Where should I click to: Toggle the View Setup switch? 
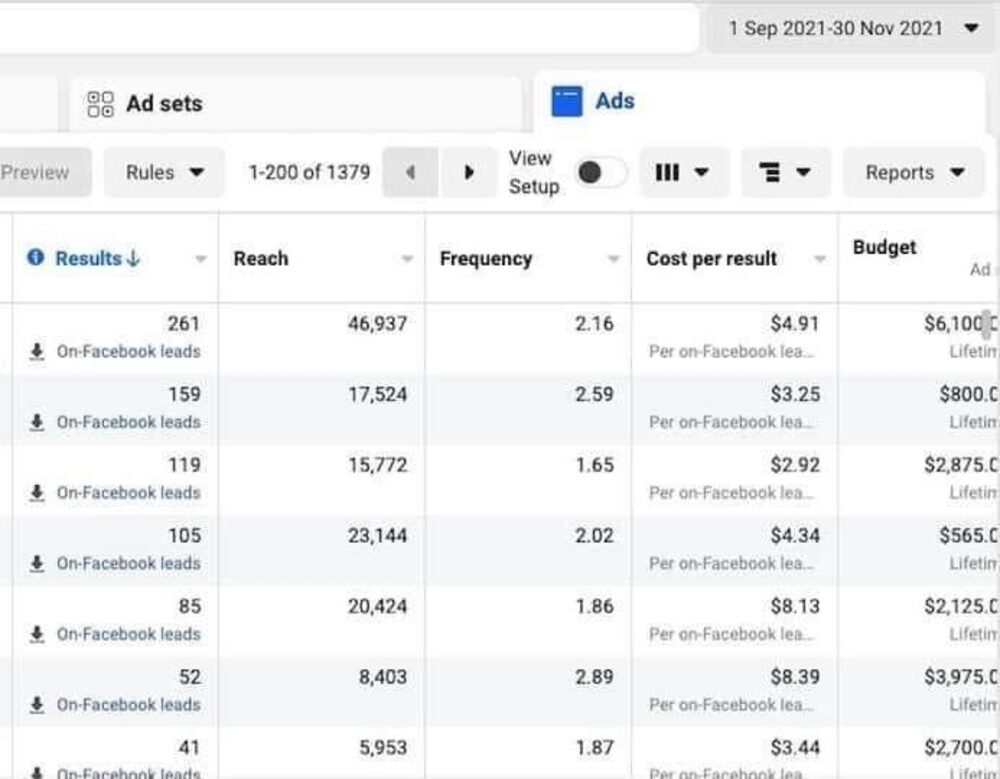(x=600, y=172)
